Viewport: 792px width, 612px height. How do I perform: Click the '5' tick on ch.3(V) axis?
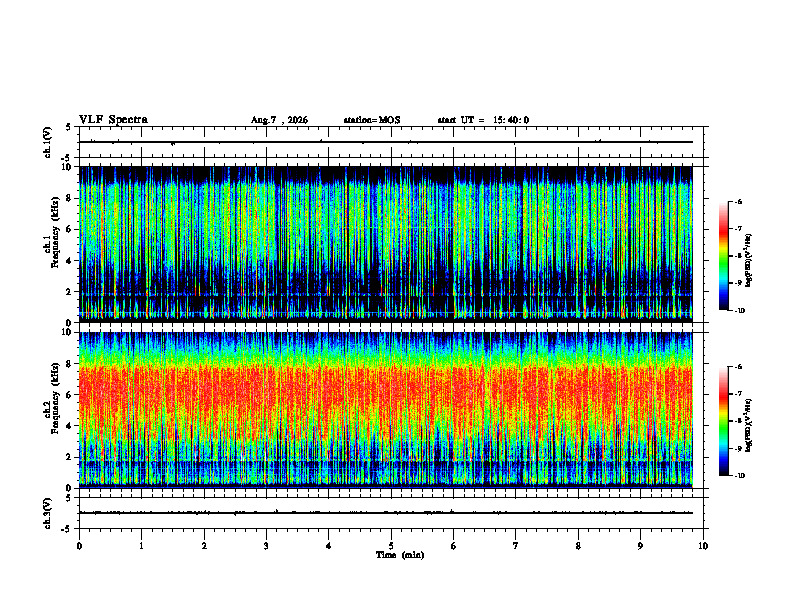tap(69, 498)
